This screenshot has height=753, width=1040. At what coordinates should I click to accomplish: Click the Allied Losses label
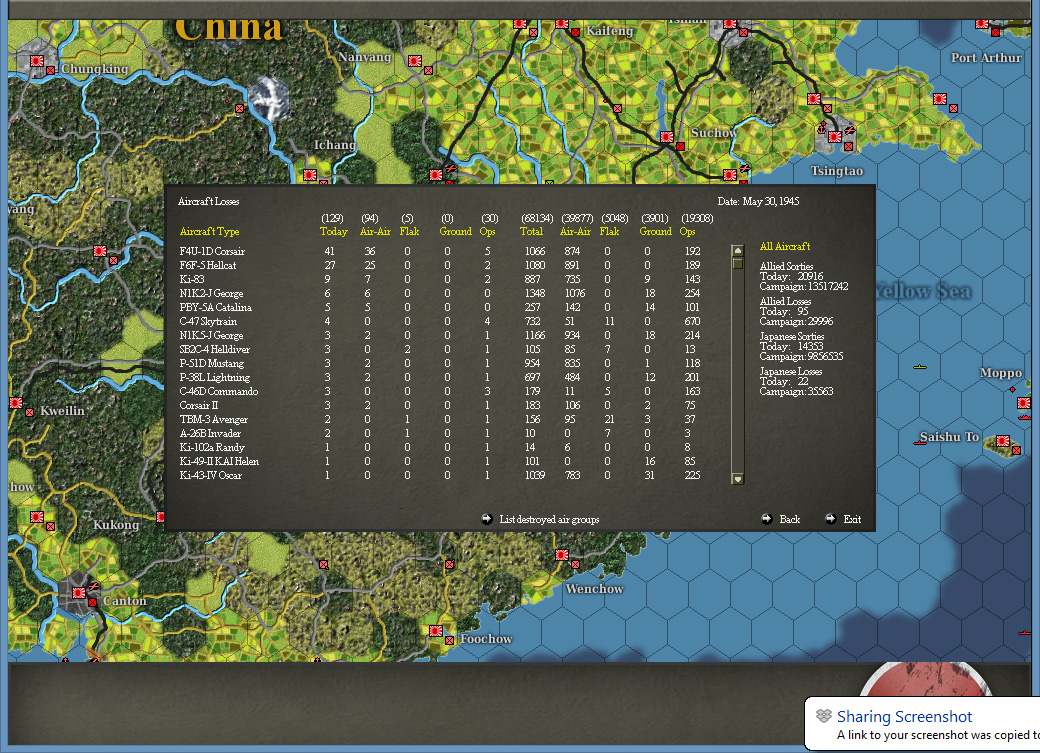pos(785,301)
